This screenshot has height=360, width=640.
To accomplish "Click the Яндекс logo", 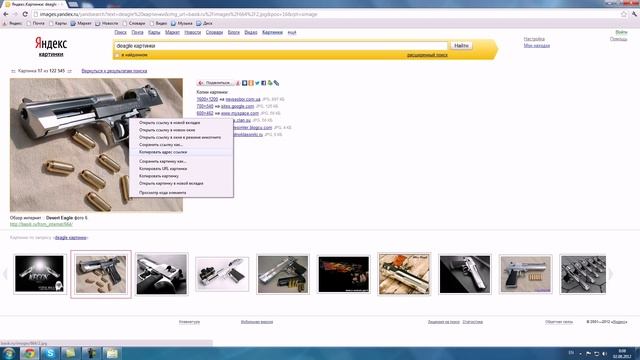I will [51, 43].
